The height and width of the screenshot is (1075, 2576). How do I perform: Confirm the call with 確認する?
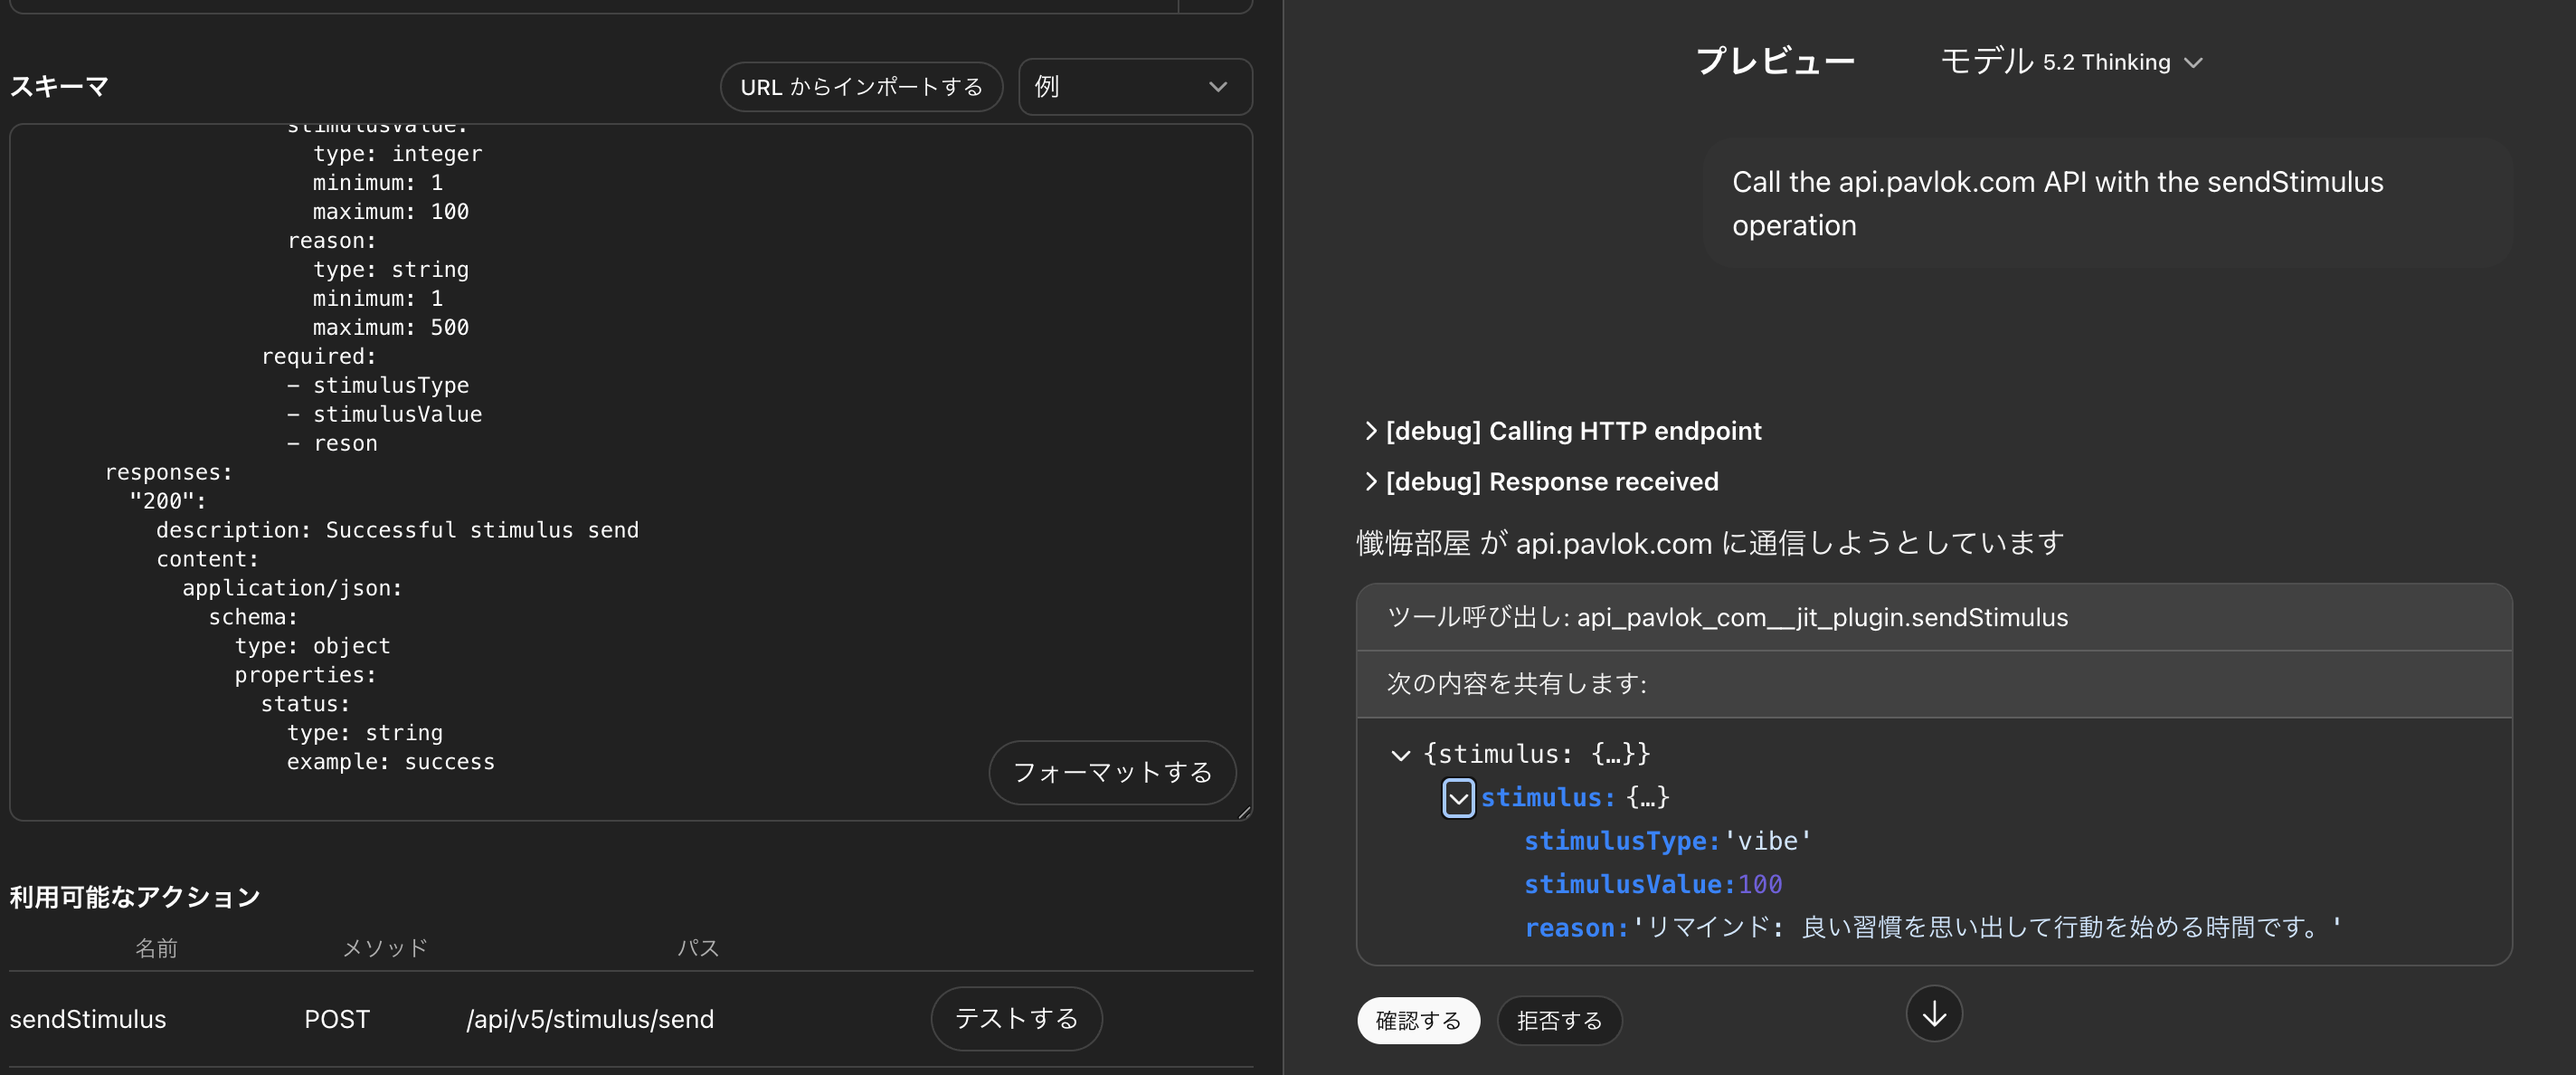pos(1417,1020)
